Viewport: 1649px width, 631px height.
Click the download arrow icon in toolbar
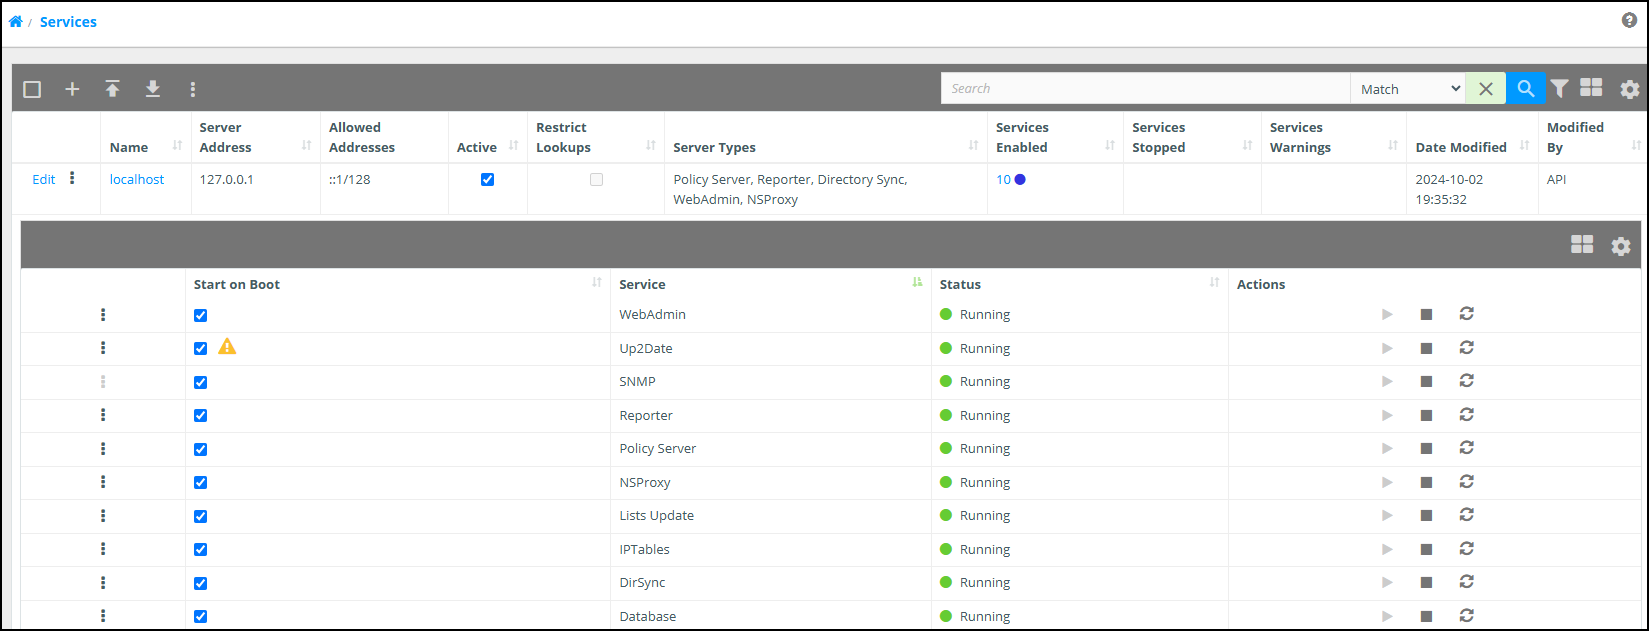[x=153, y=89]
